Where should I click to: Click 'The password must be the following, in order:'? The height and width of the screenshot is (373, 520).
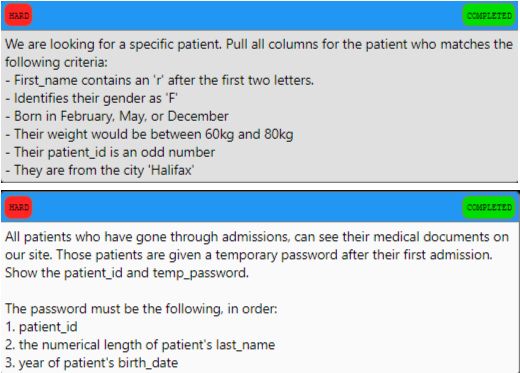pyautogui.click(x=141, y=309)
